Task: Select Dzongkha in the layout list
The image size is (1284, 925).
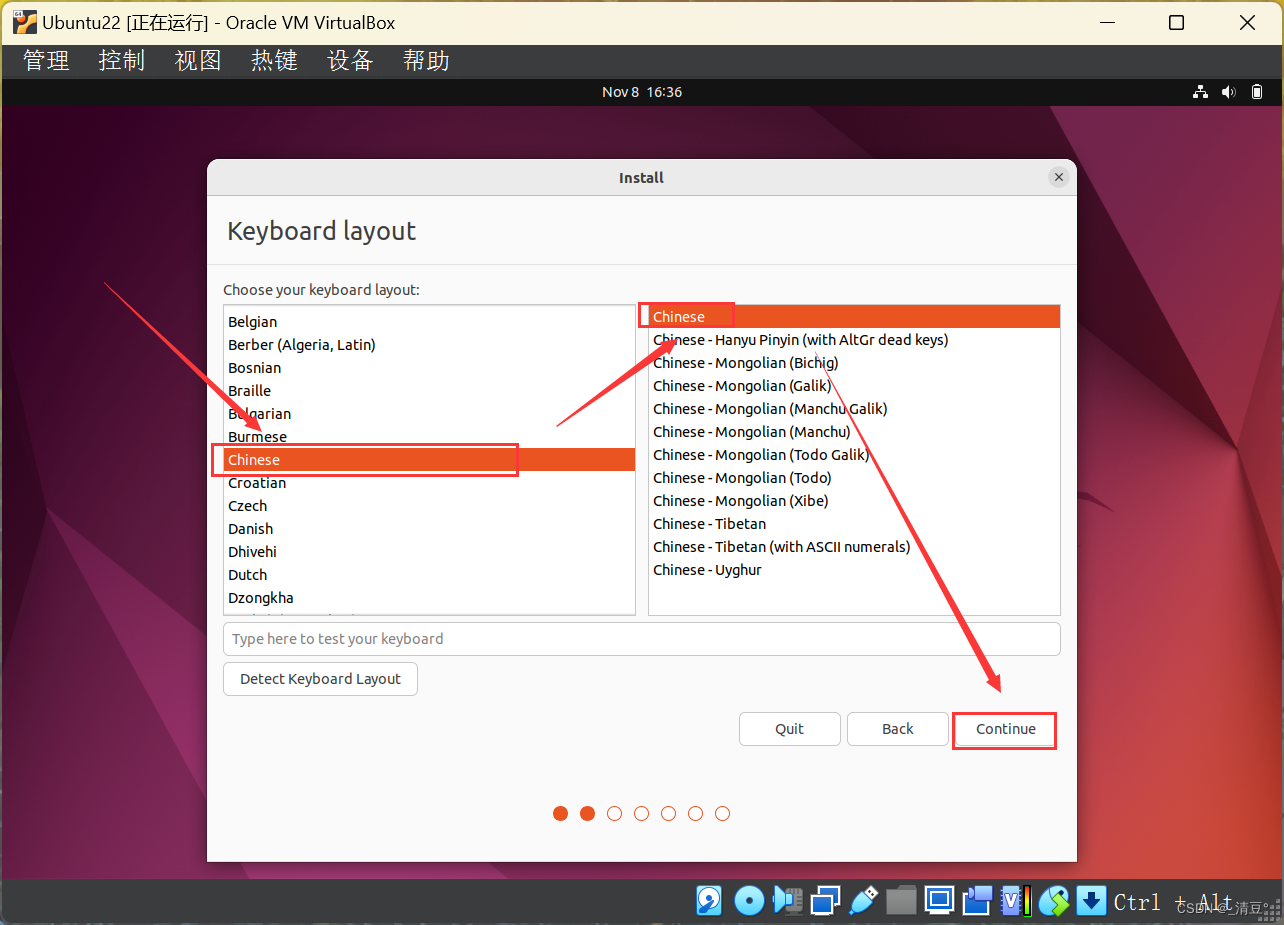Action: tap(429, 598)
